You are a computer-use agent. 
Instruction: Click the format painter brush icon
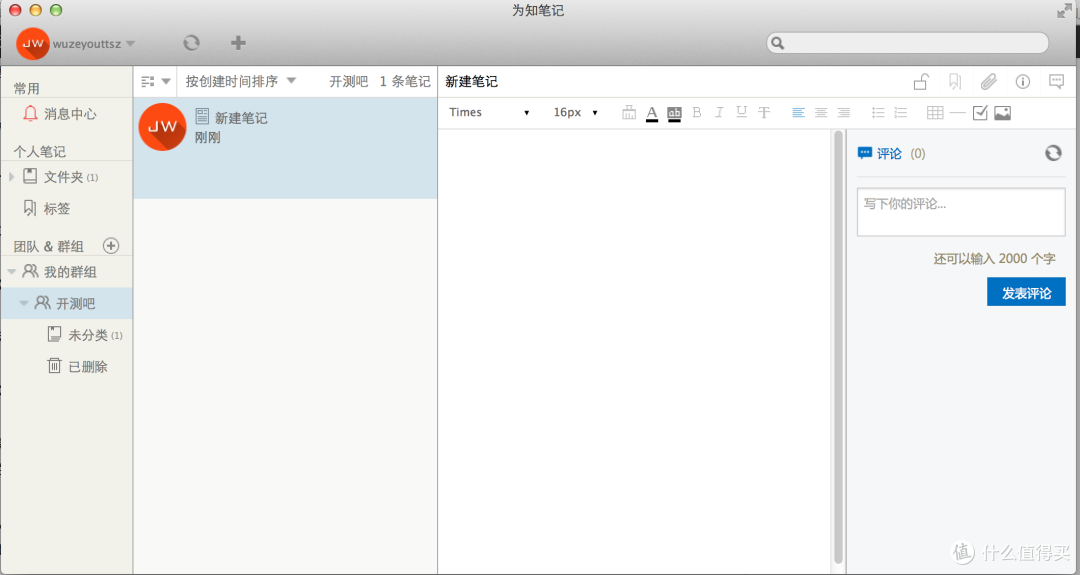(629, 112)
